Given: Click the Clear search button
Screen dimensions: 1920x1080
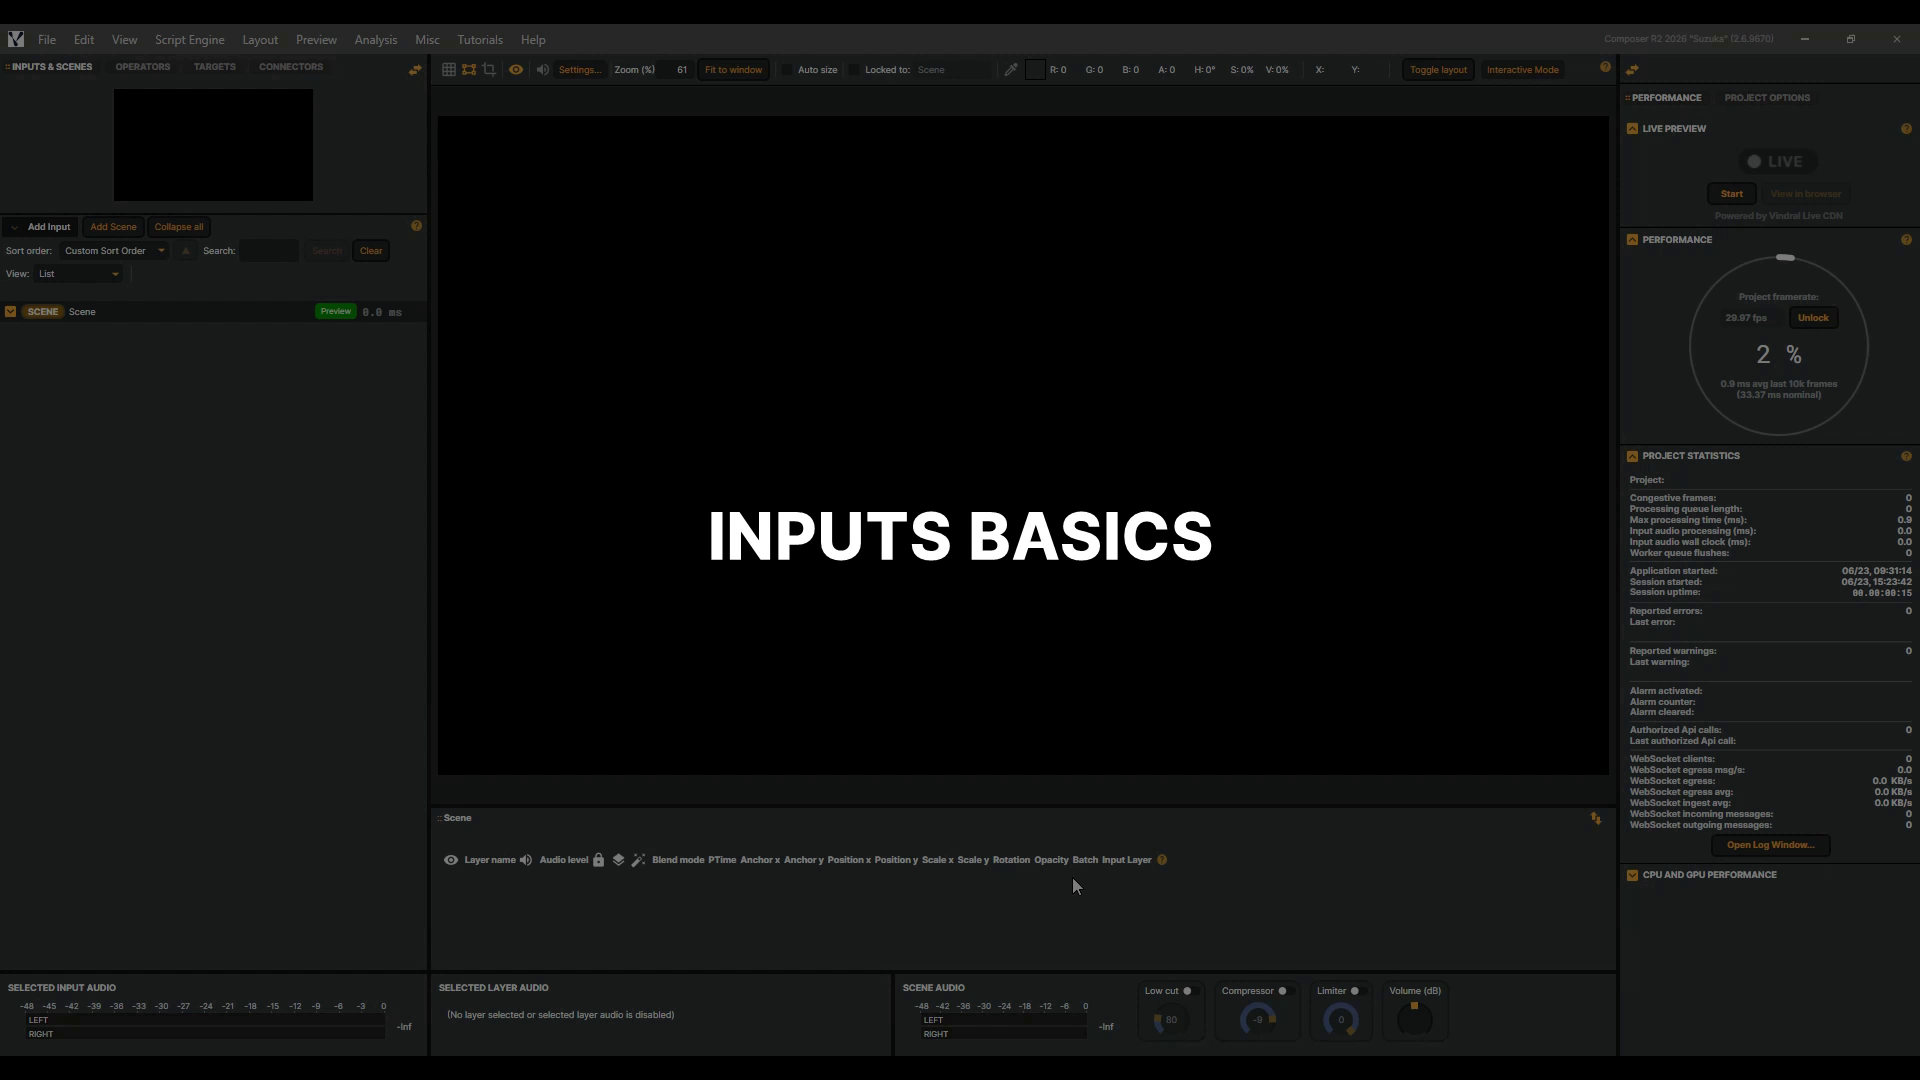Looking at the screenshot, I should click(x=371, y=251).
